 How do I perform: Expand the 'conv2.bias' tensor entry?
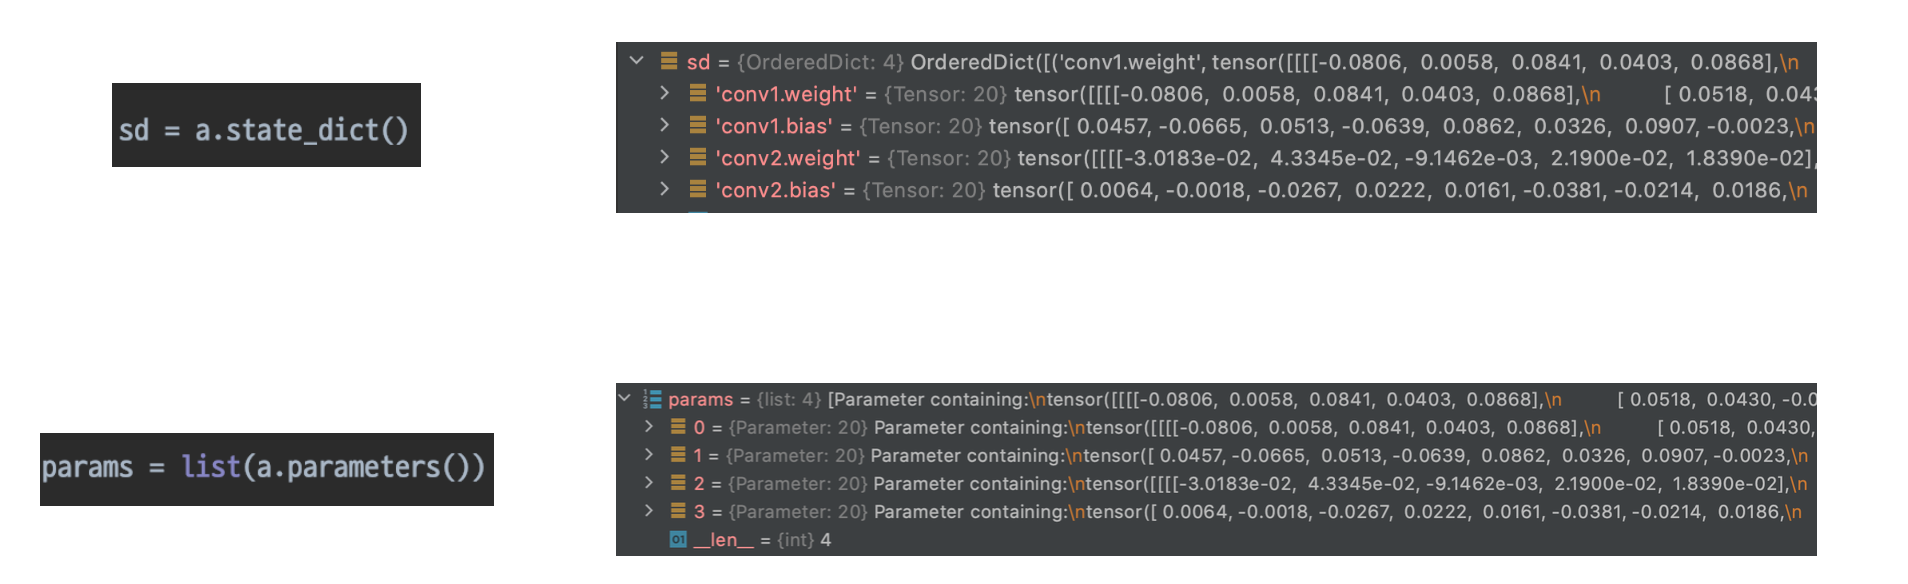664,189
